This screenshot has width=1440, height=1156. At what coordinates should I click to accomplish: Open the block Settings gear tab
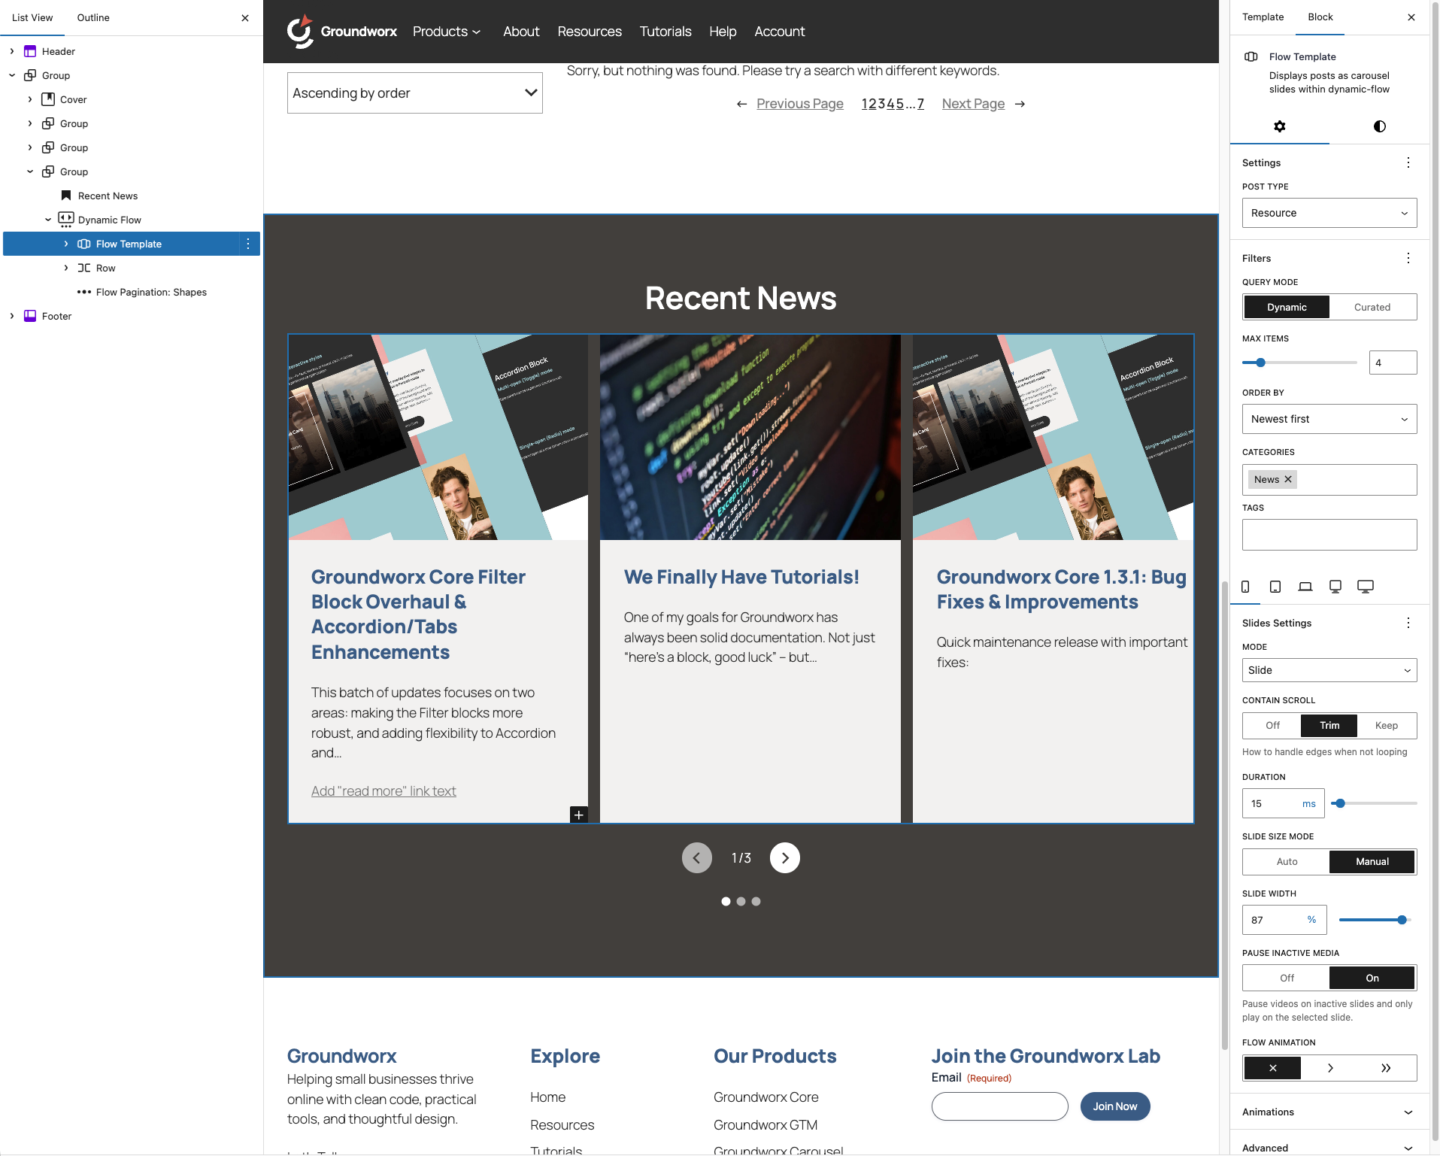[1280, 127]
